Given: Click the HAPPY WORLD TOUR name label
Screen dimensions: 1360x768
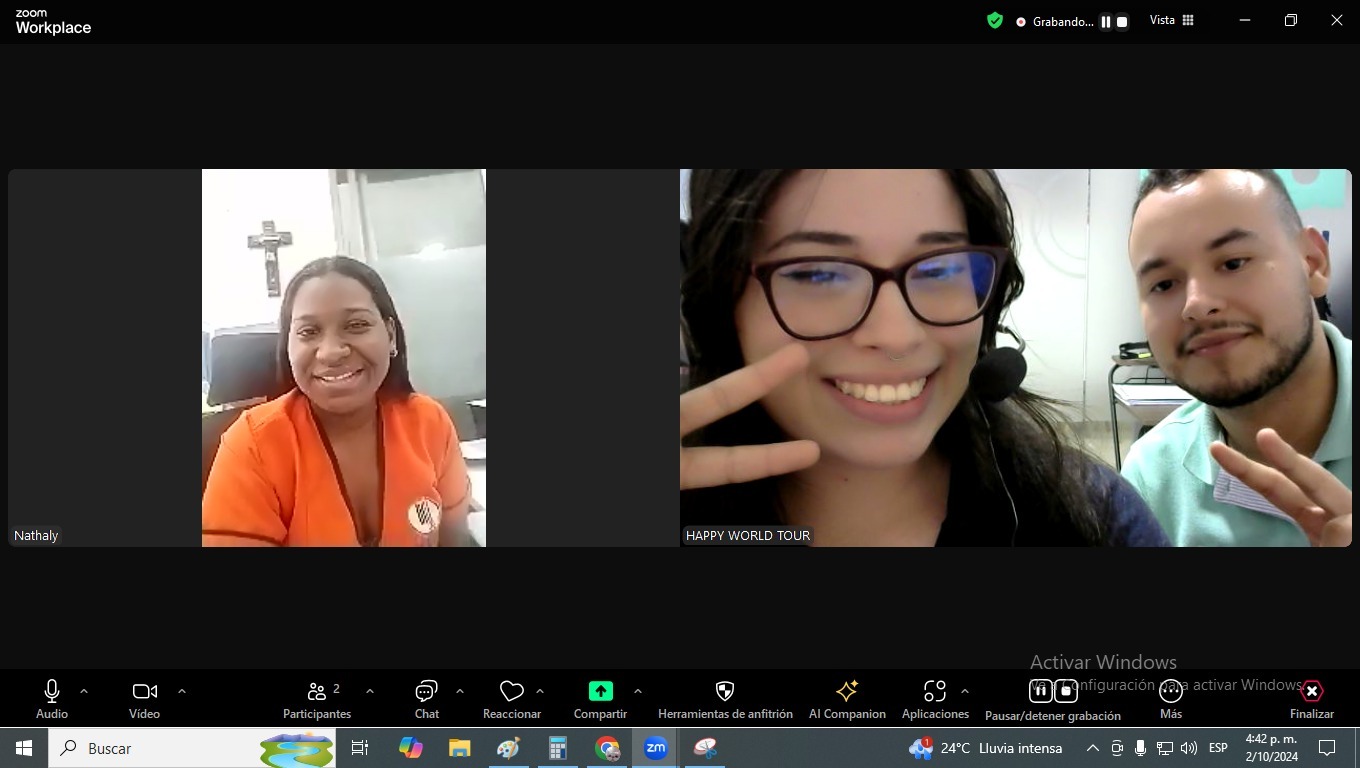Looking at the screenshot, I should 748,536.
